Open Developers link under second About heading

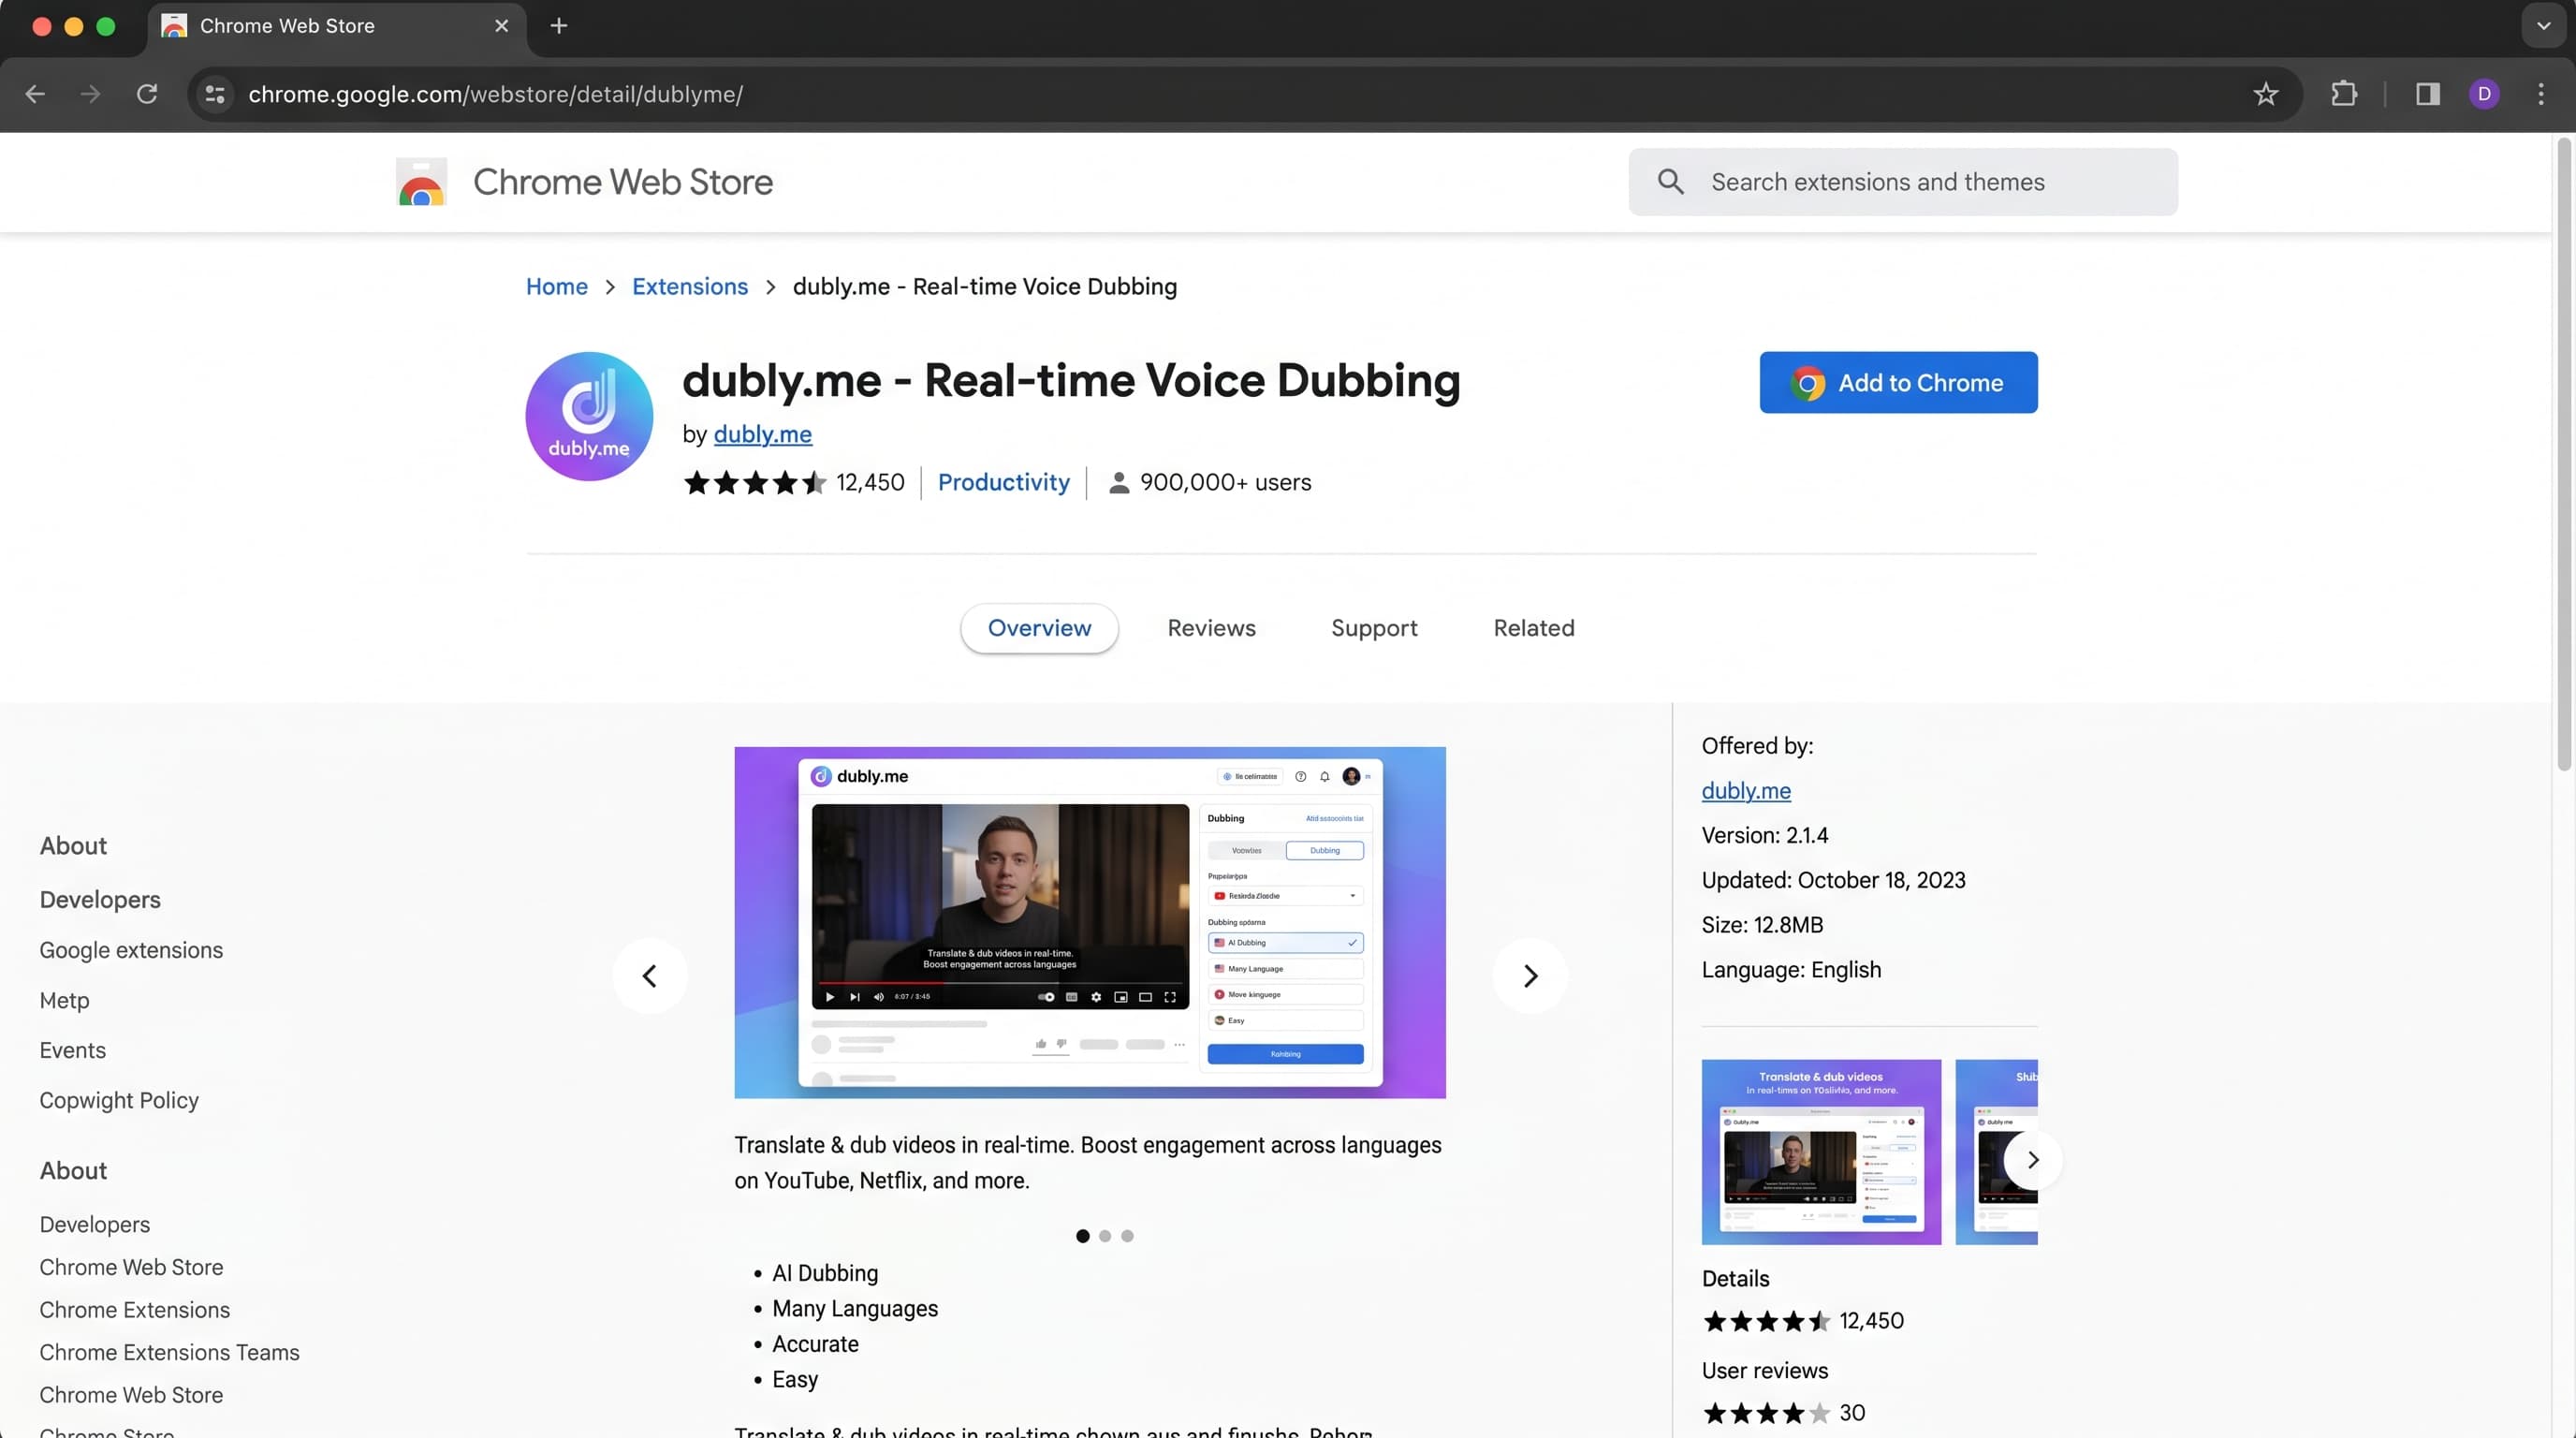click(x=95, y=1224)
